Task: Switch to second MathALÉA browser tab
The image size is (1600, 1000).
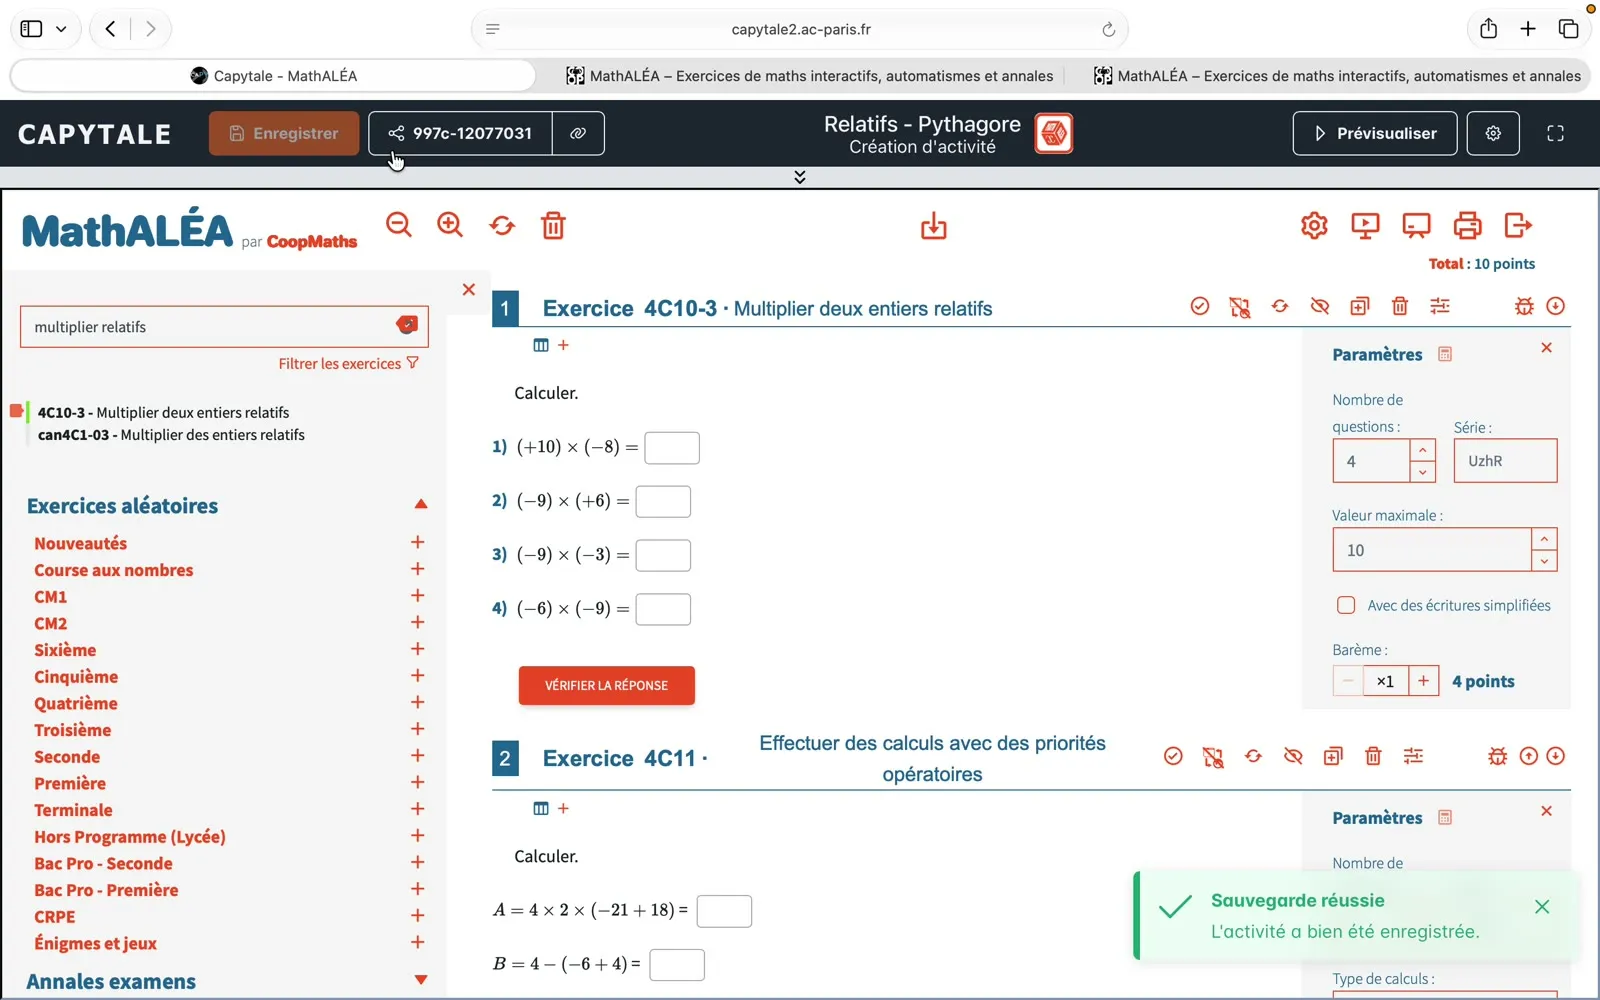Action: [x=809, y=75]
